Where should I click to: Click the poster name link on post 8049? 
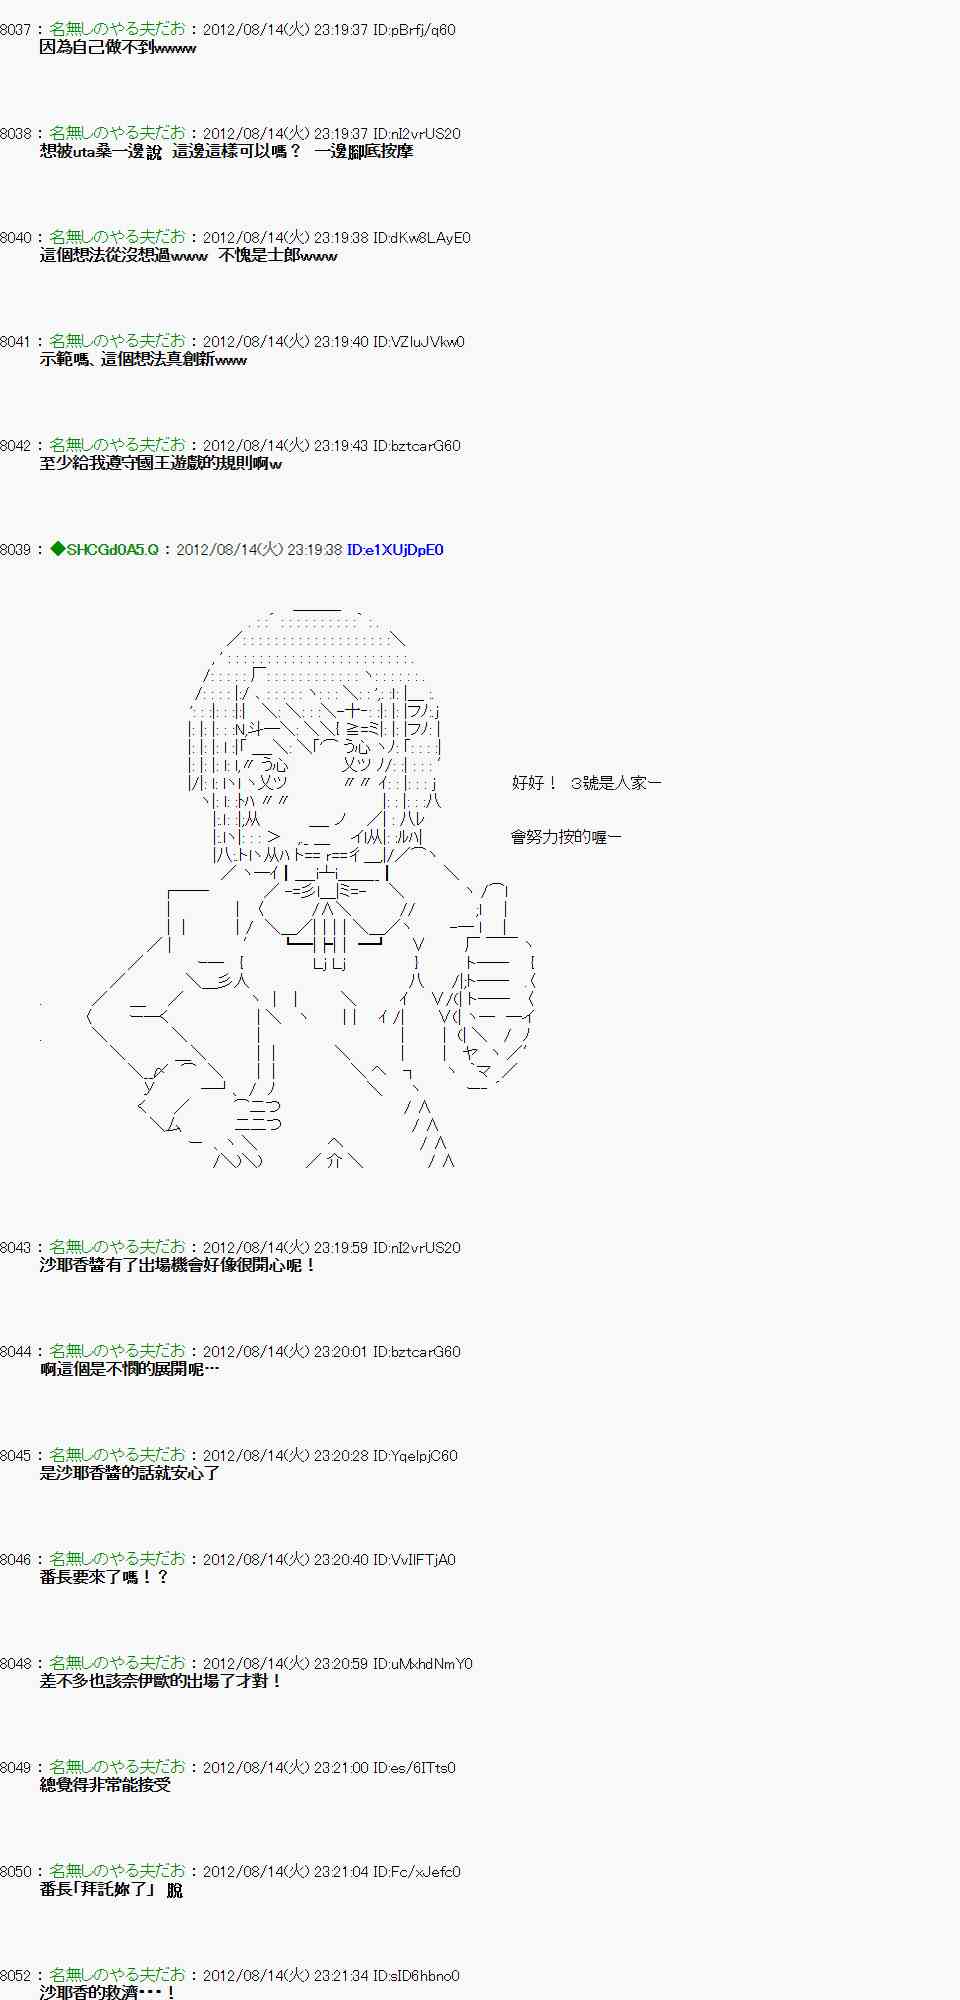[117, 1767]
